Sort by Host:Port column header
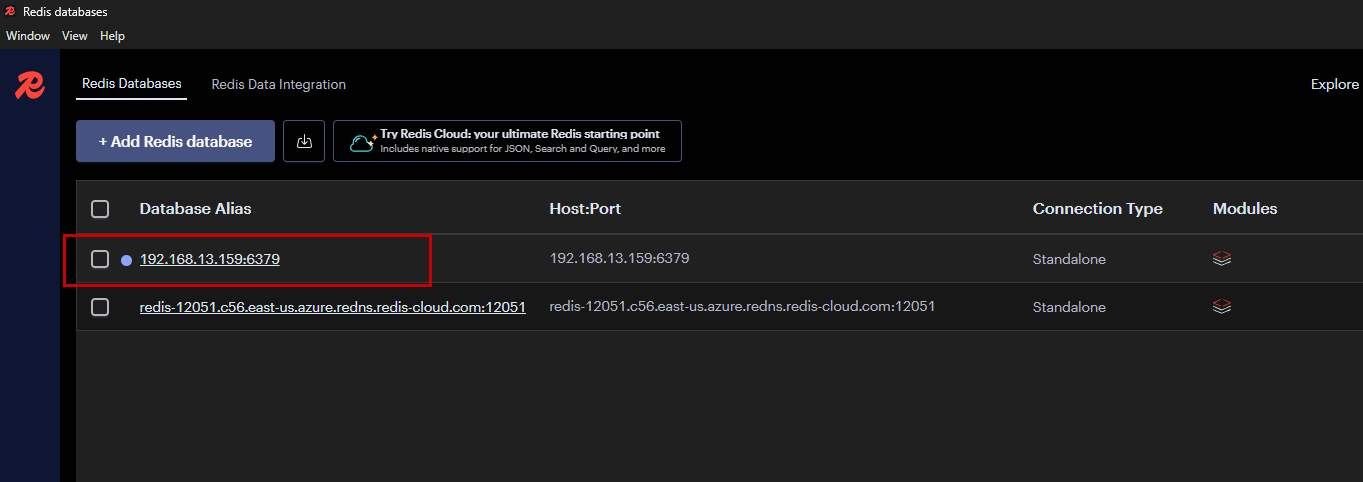 coord(585,209)
